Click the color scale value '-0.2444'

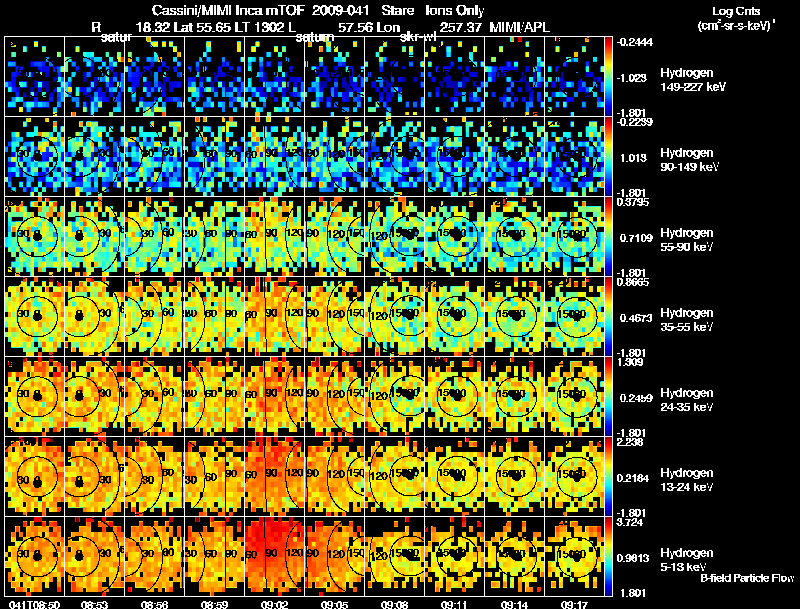point(634,42)
